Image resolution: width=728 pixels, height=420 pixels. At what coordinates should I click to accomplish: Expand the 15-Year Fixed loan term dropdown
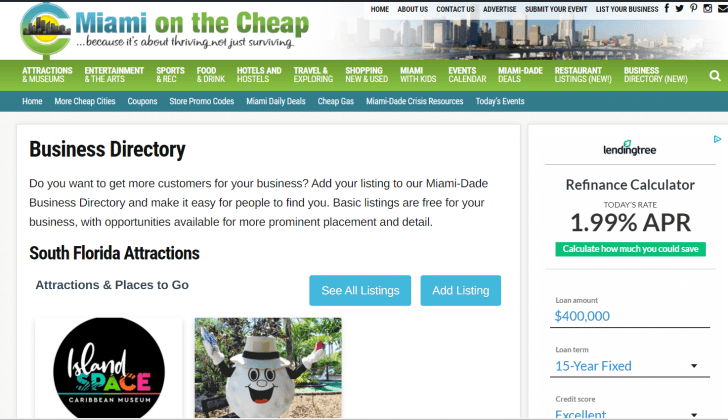[x=630, y=366]
